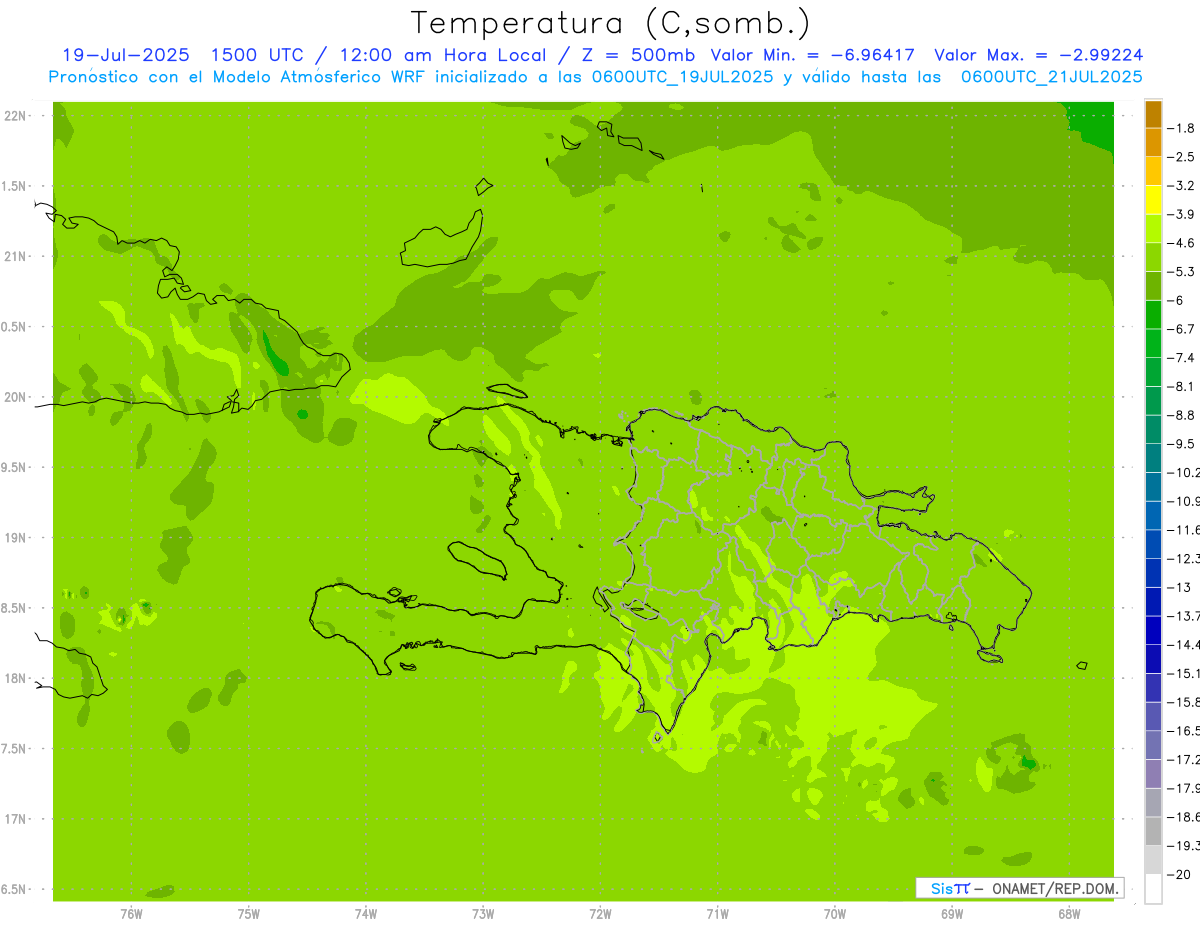This screenshot has width=1200, height=927.
Task: Click the '-3.9' colorbar label
Action: coord(1182,214)
